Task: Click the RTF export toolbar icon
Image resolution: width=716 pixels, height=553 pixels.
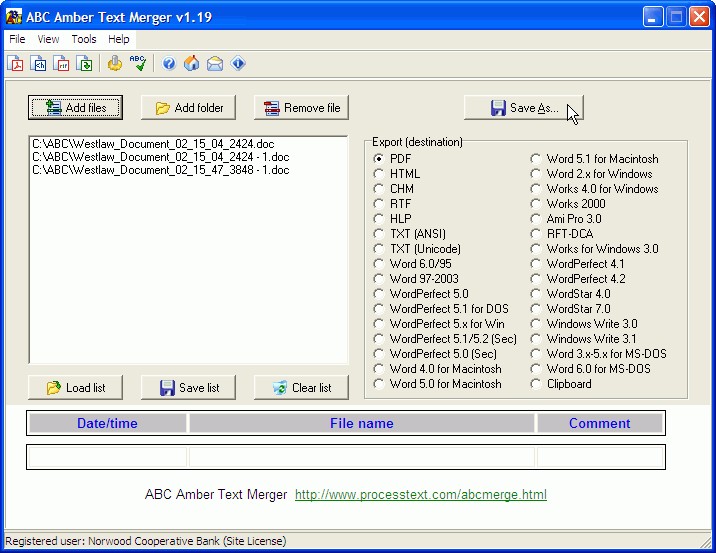Action: [62, 64]
